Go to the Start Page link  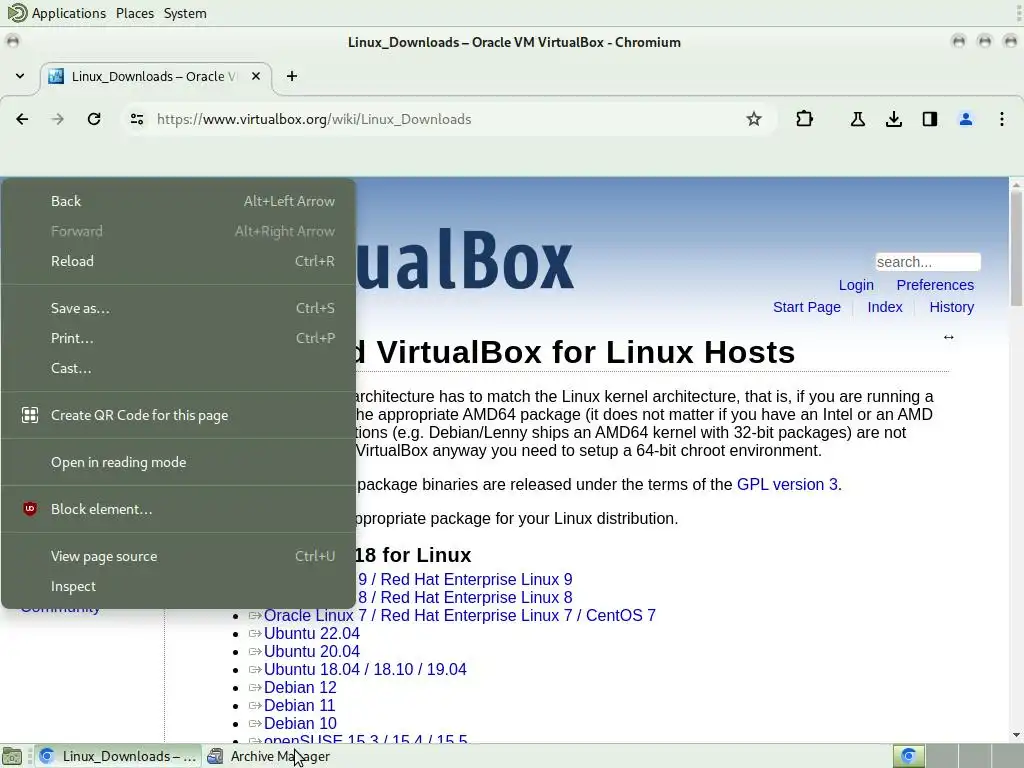click(x=807, y=307)
